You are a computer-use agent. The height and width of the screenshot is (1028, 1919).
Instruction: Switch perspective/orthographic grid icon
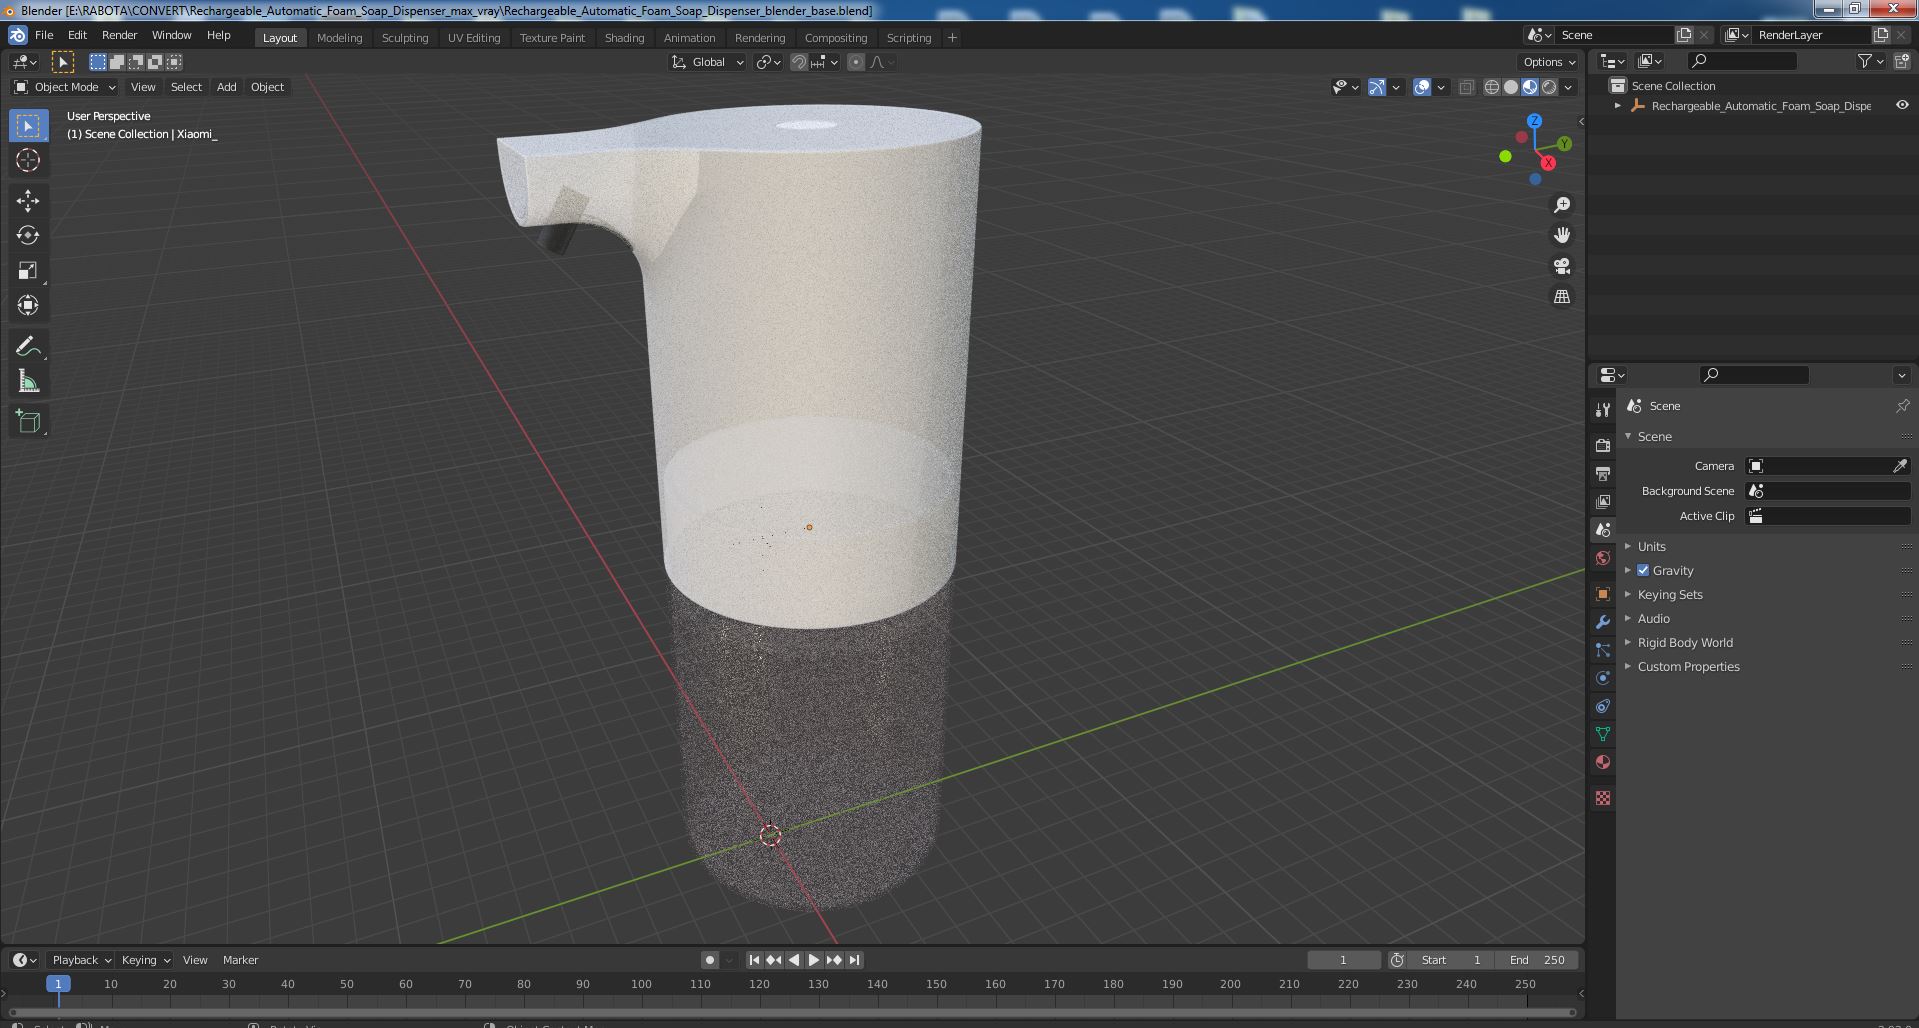point(1561,297)
